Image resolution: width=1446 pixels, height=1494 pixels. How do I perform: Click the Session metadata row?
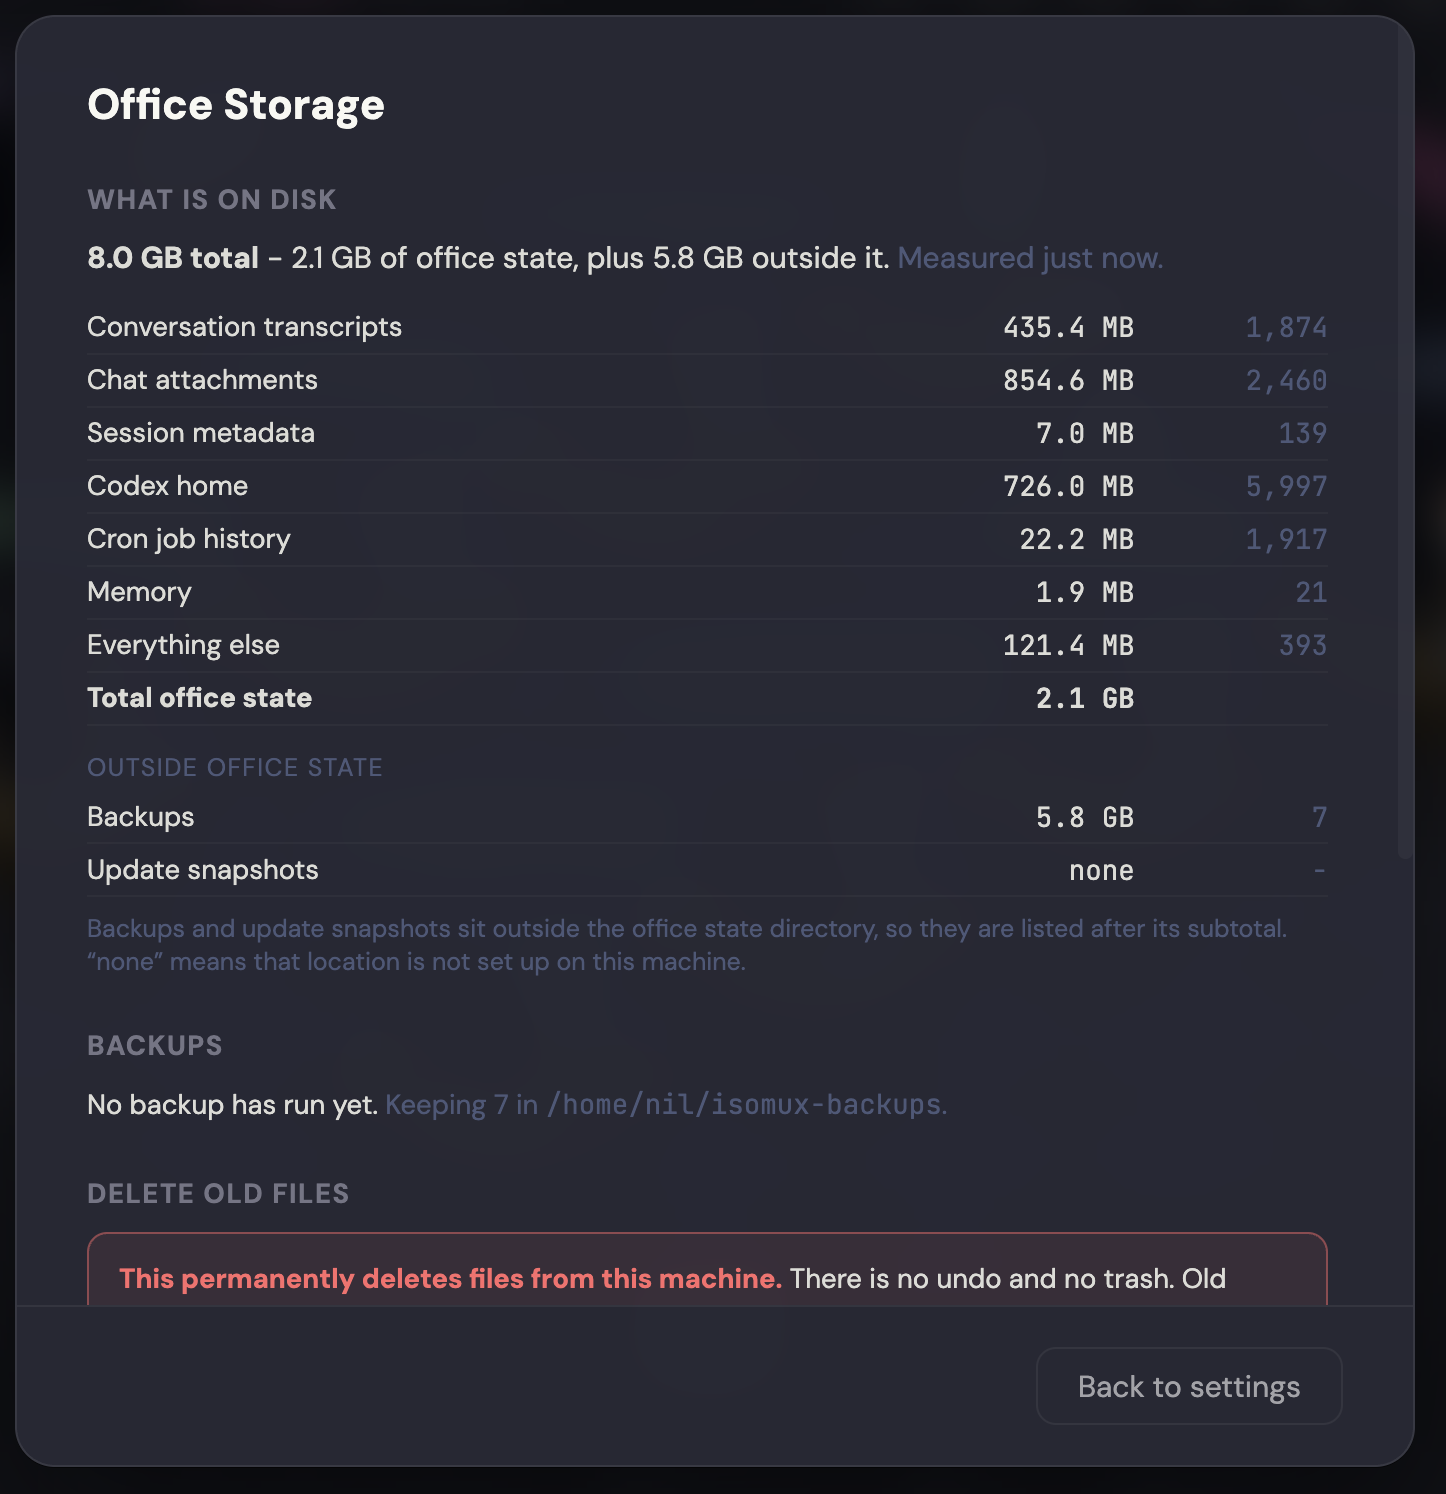(x=707, y=433)
